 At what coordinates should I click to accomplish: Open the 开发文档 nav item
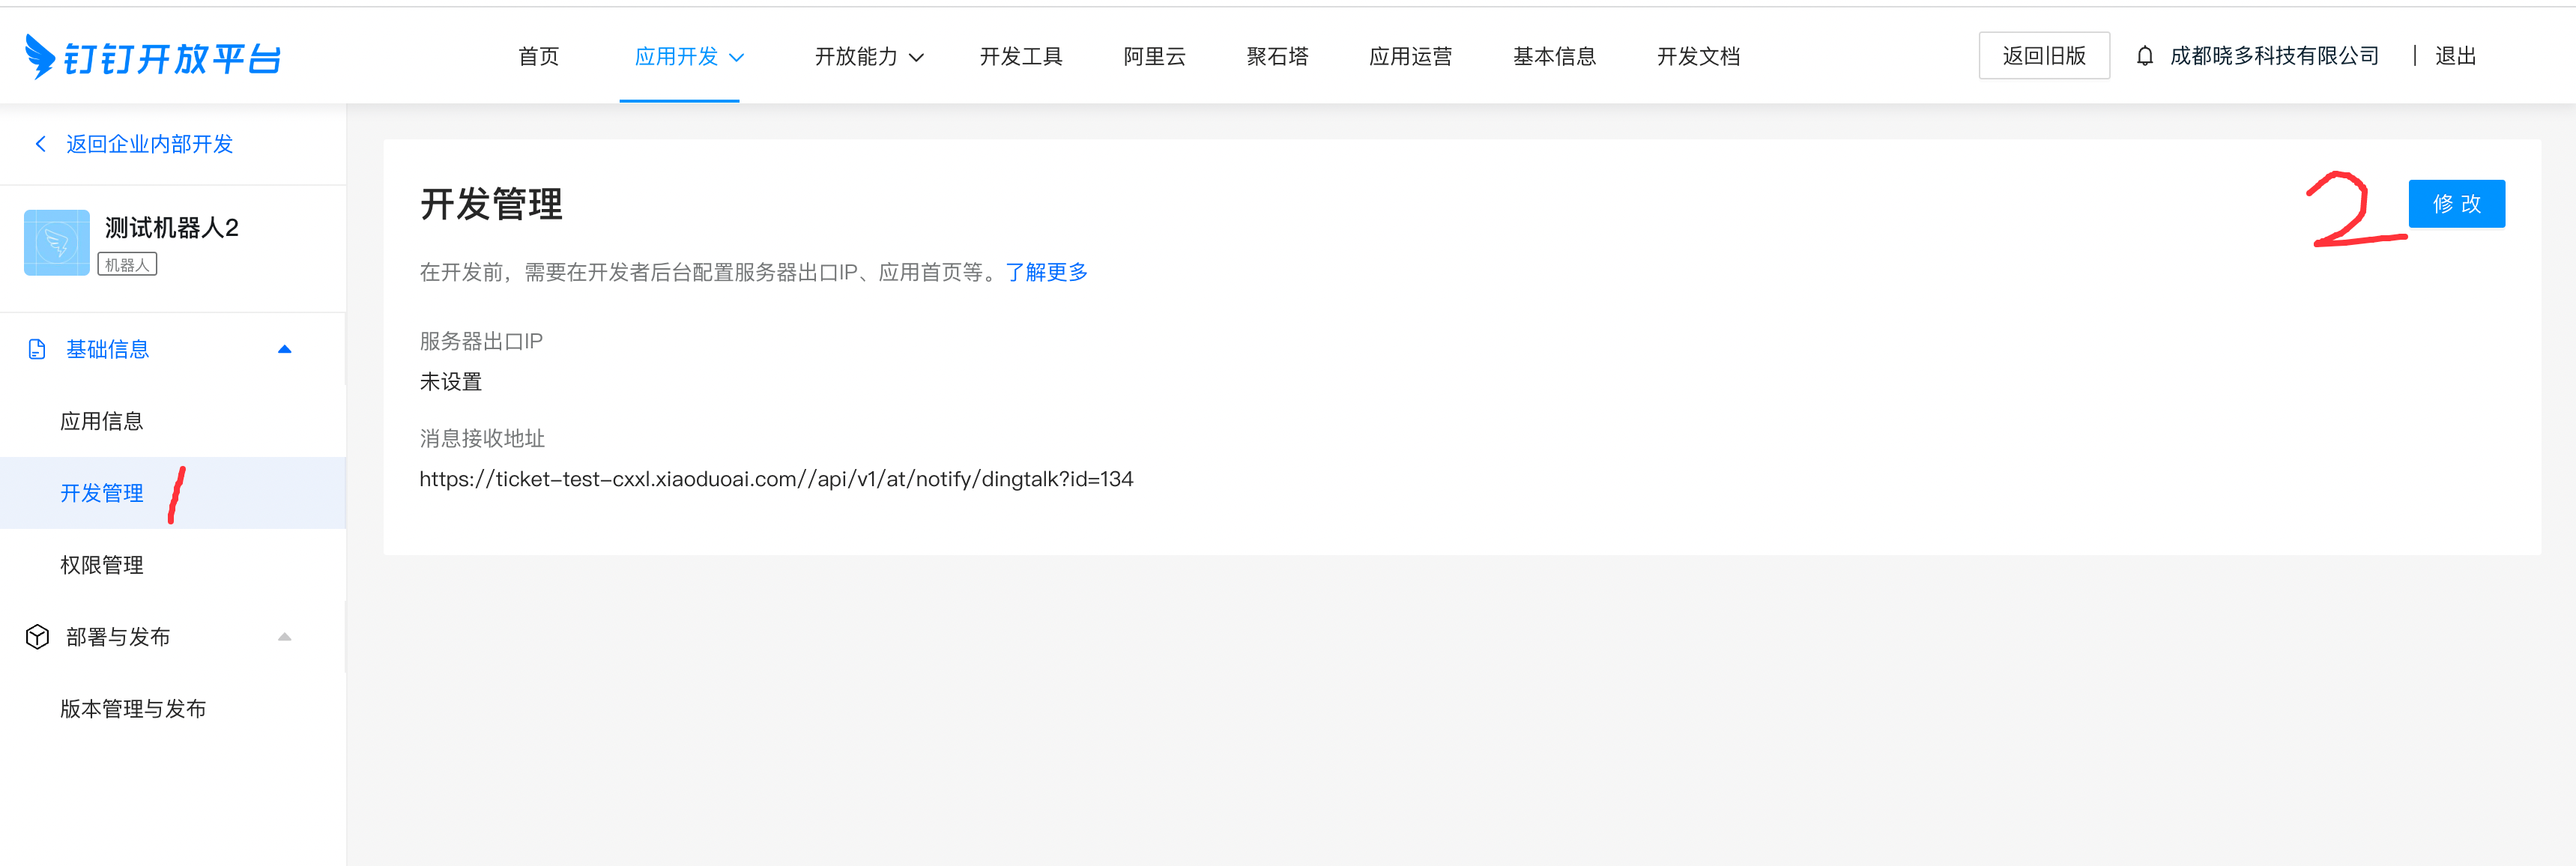(1698, 56)
